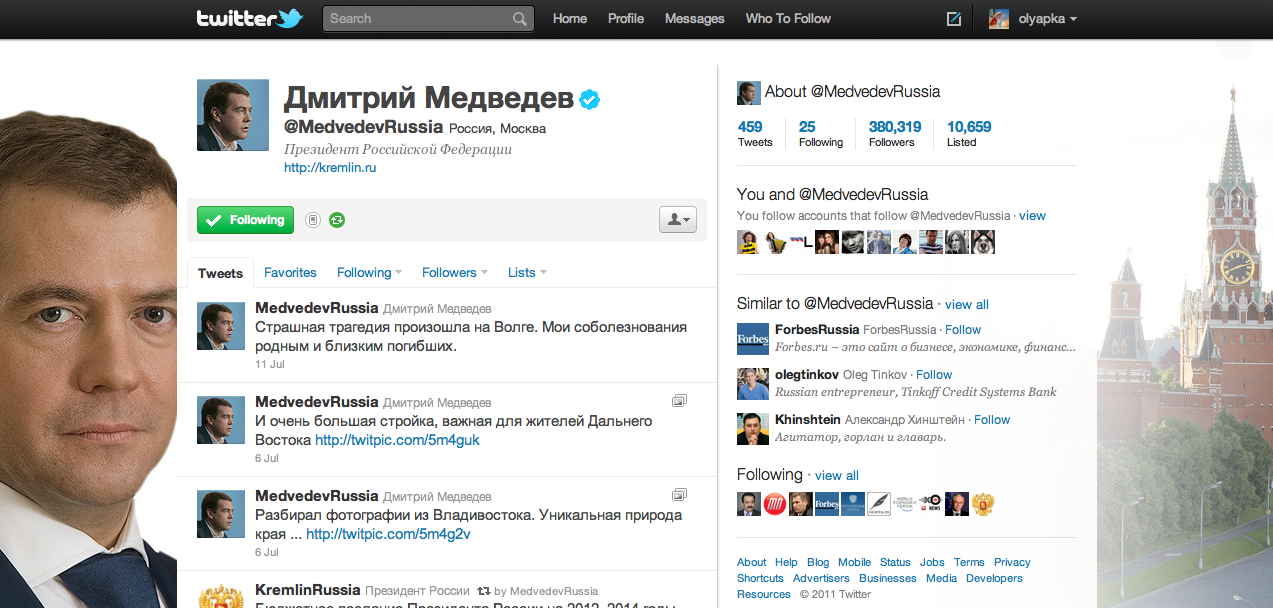This screenshot has width=1273, height=608.
Task: Open Profile in top navigation
Action: [626, 18]
